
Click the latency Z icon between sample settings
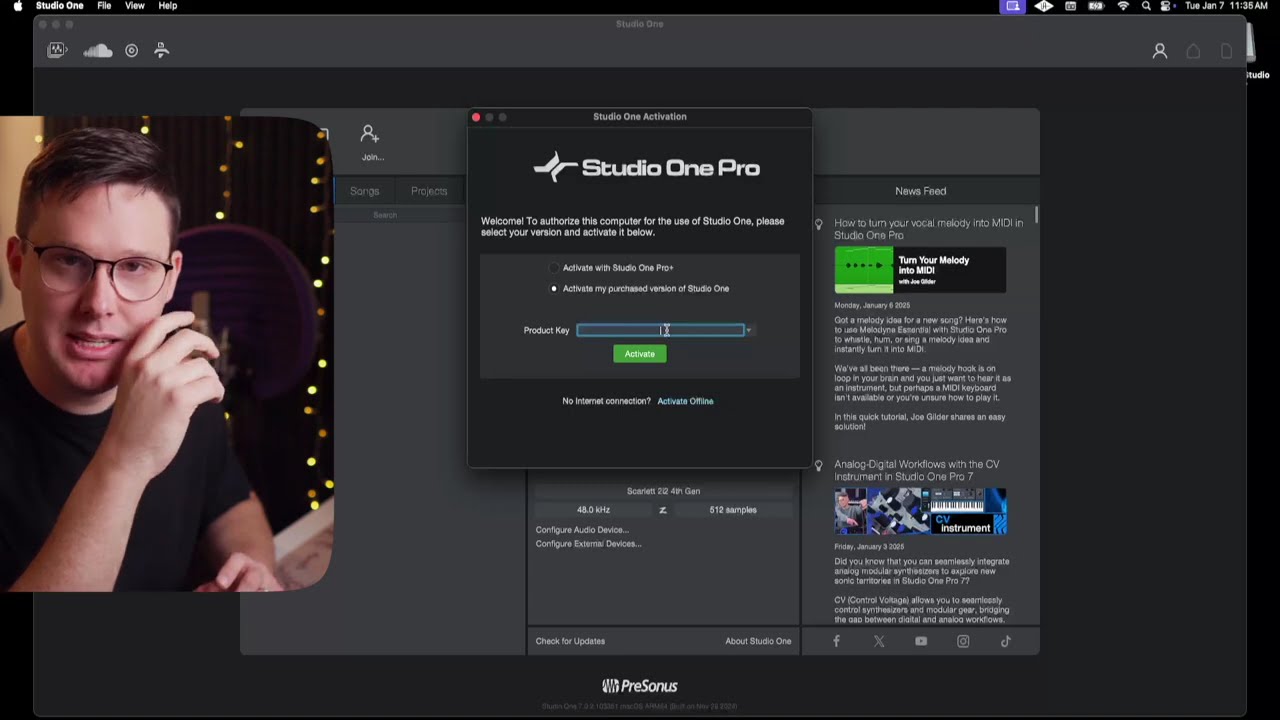pos(662,510)
